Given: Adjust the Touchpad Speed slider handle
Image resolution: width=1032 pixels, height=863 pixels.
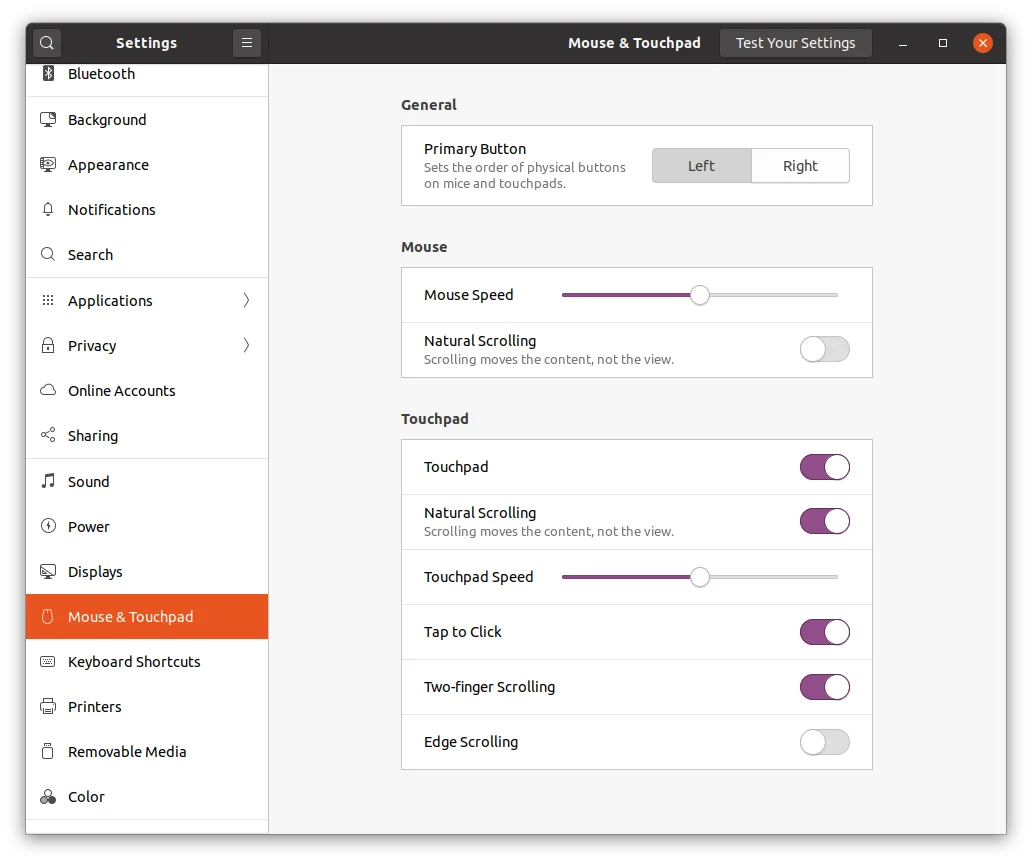Looking at the screenshot, I should tap(700, 577).
